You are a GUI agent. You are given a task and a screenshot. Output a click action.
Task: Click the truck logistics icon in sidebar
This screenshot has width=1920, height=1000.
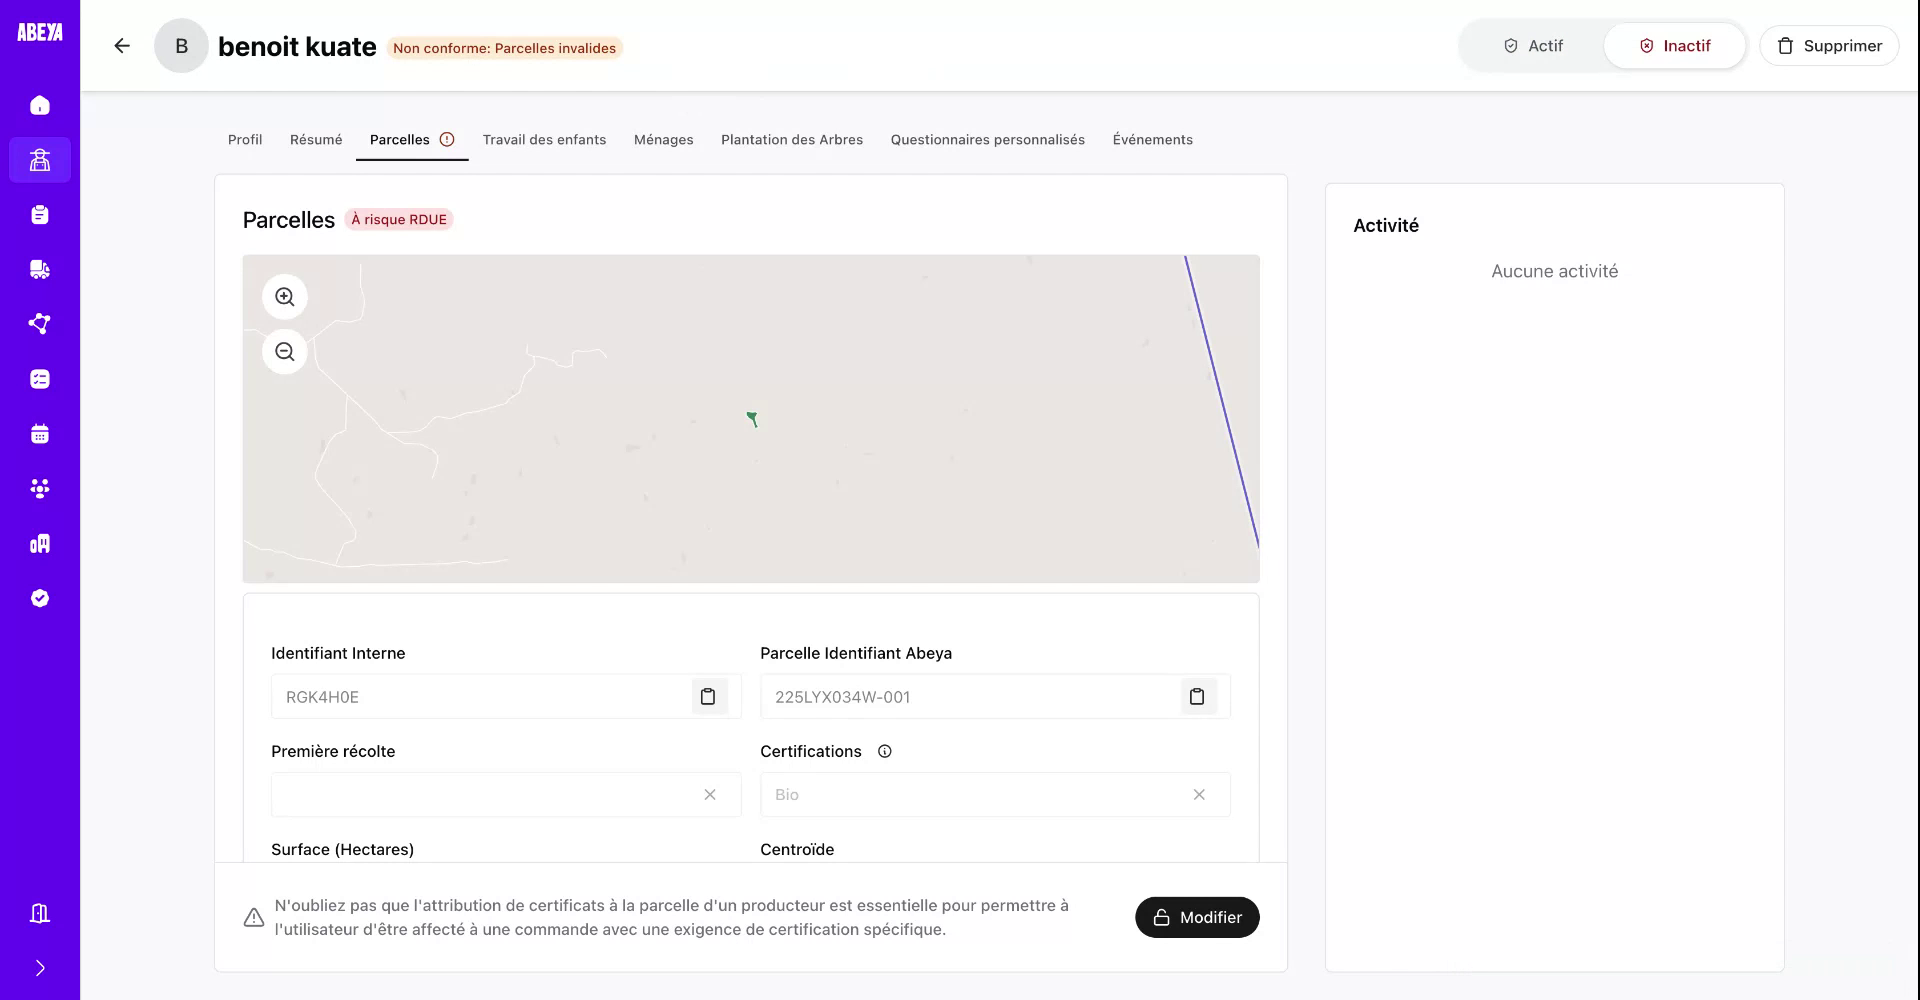40,269
